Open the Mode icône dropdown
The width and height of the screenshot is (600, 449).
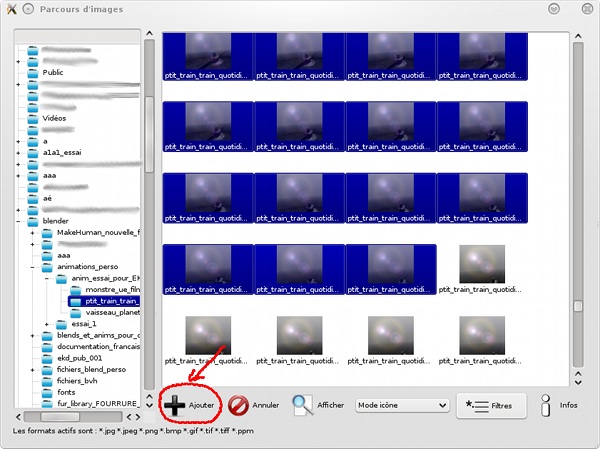[402, 405]
